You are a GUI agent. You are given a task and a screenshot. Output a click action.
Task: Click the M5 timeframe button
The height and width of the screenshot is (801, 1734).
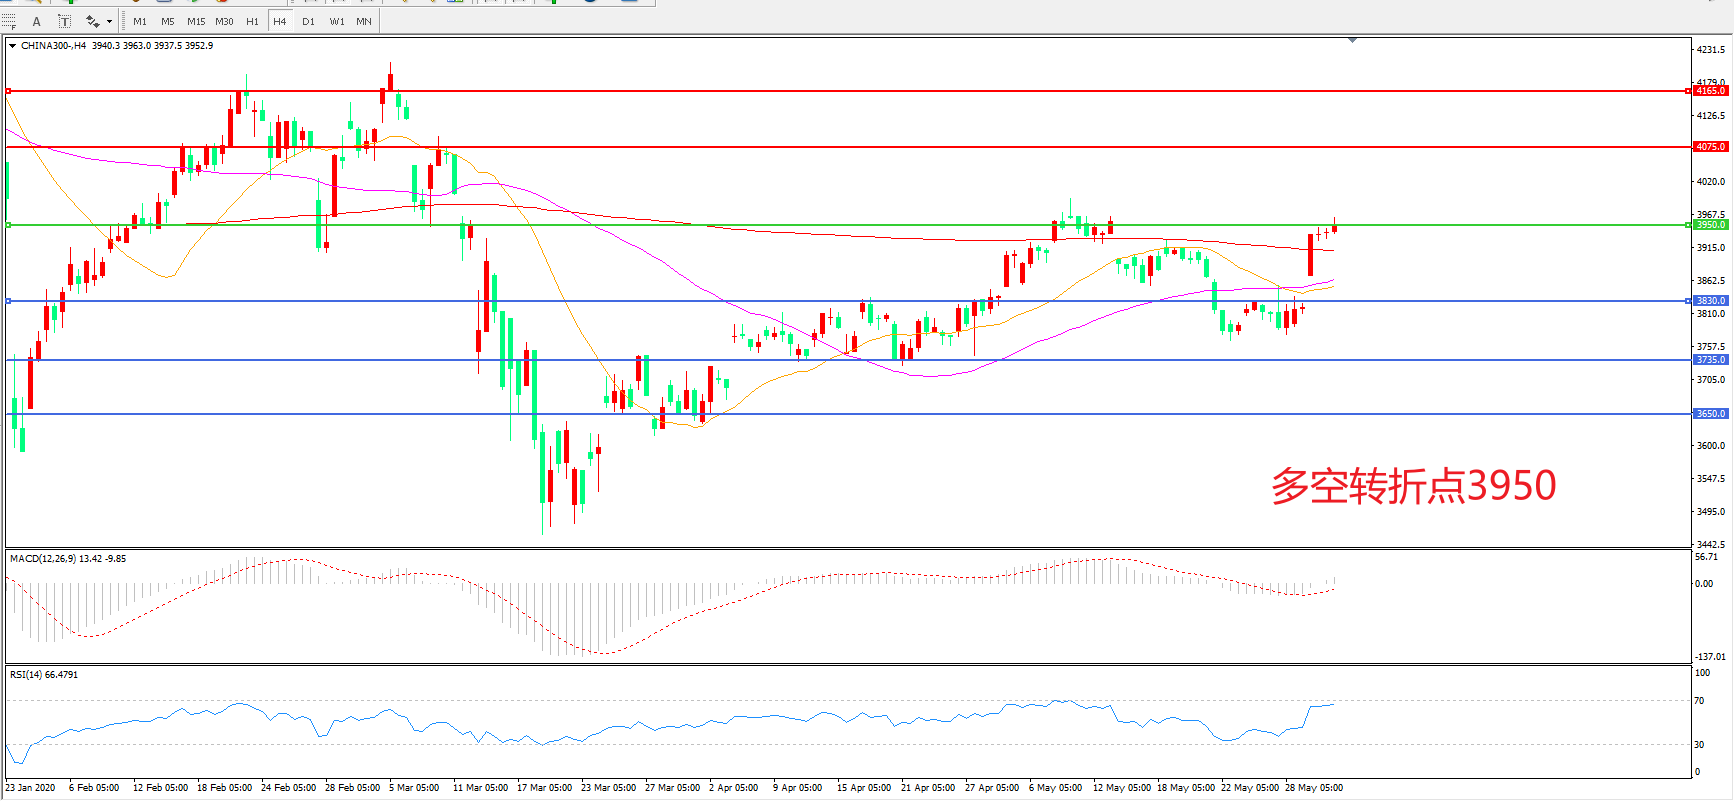[x=168, y=21]
